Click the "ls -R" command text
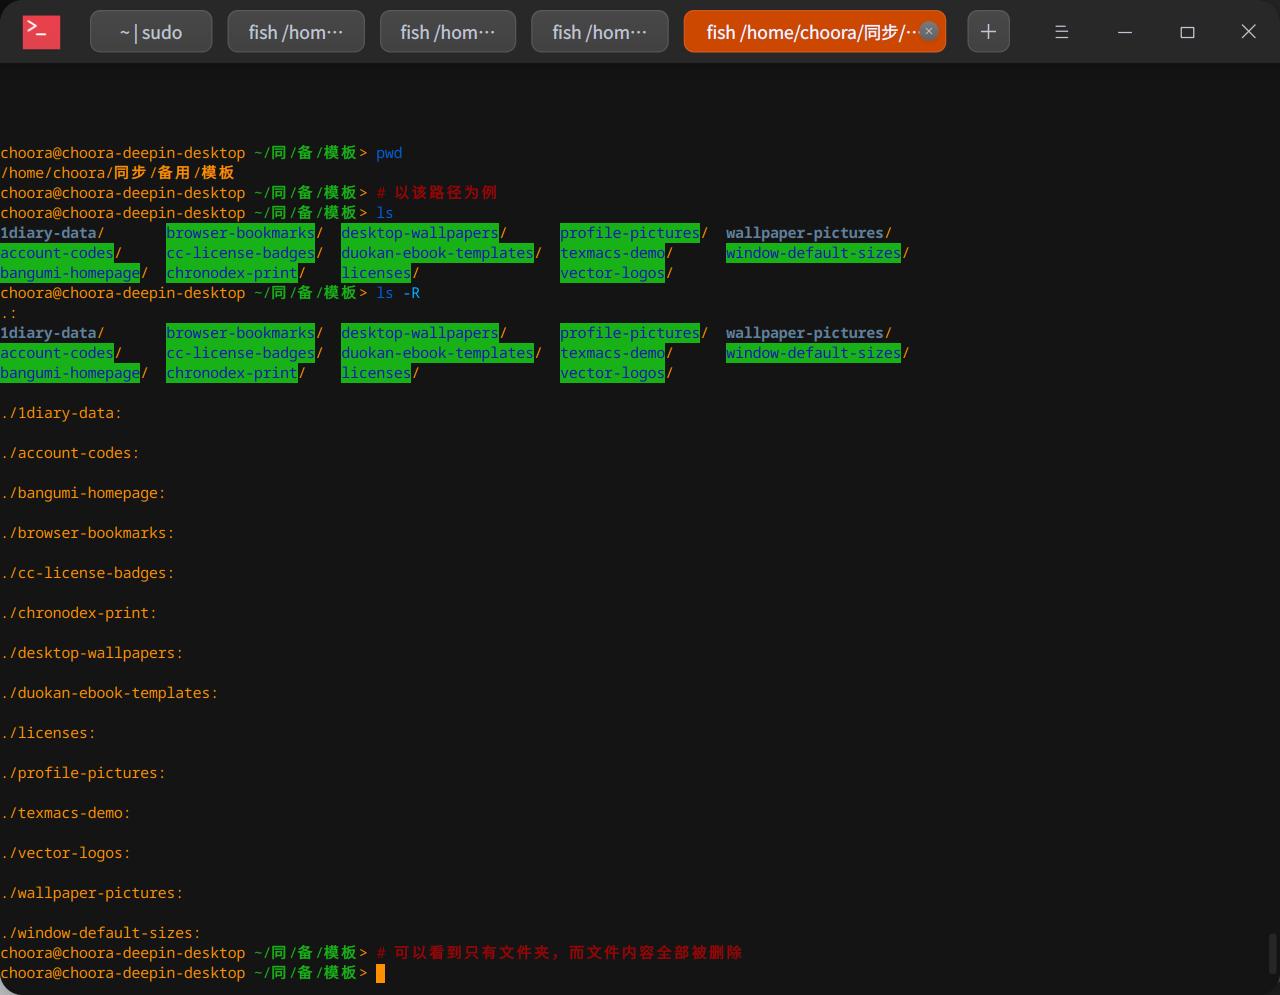This screenshot has height=995, width=1280. 398,293
